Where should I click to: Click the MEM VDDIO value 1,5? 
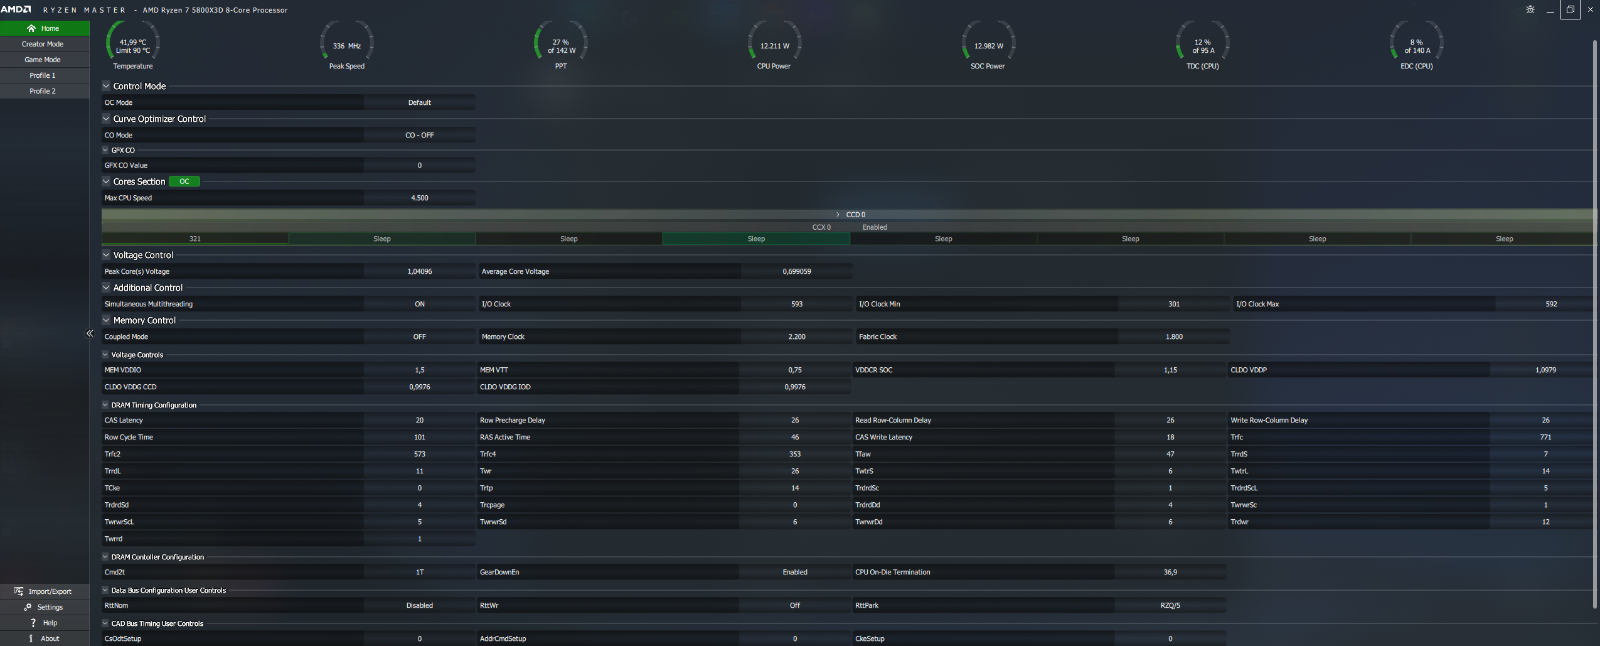pyautogui.click(x=420, y=370)
